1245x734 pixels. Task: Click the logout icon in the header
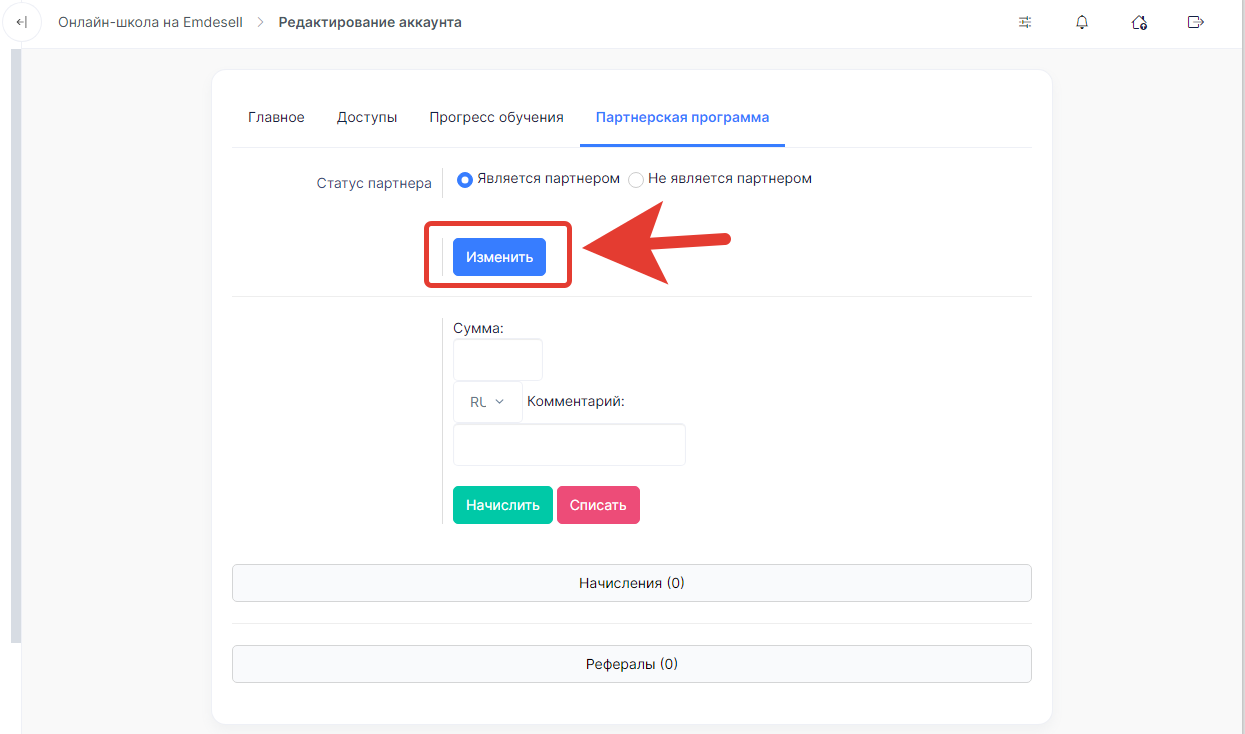(1194, 22)
